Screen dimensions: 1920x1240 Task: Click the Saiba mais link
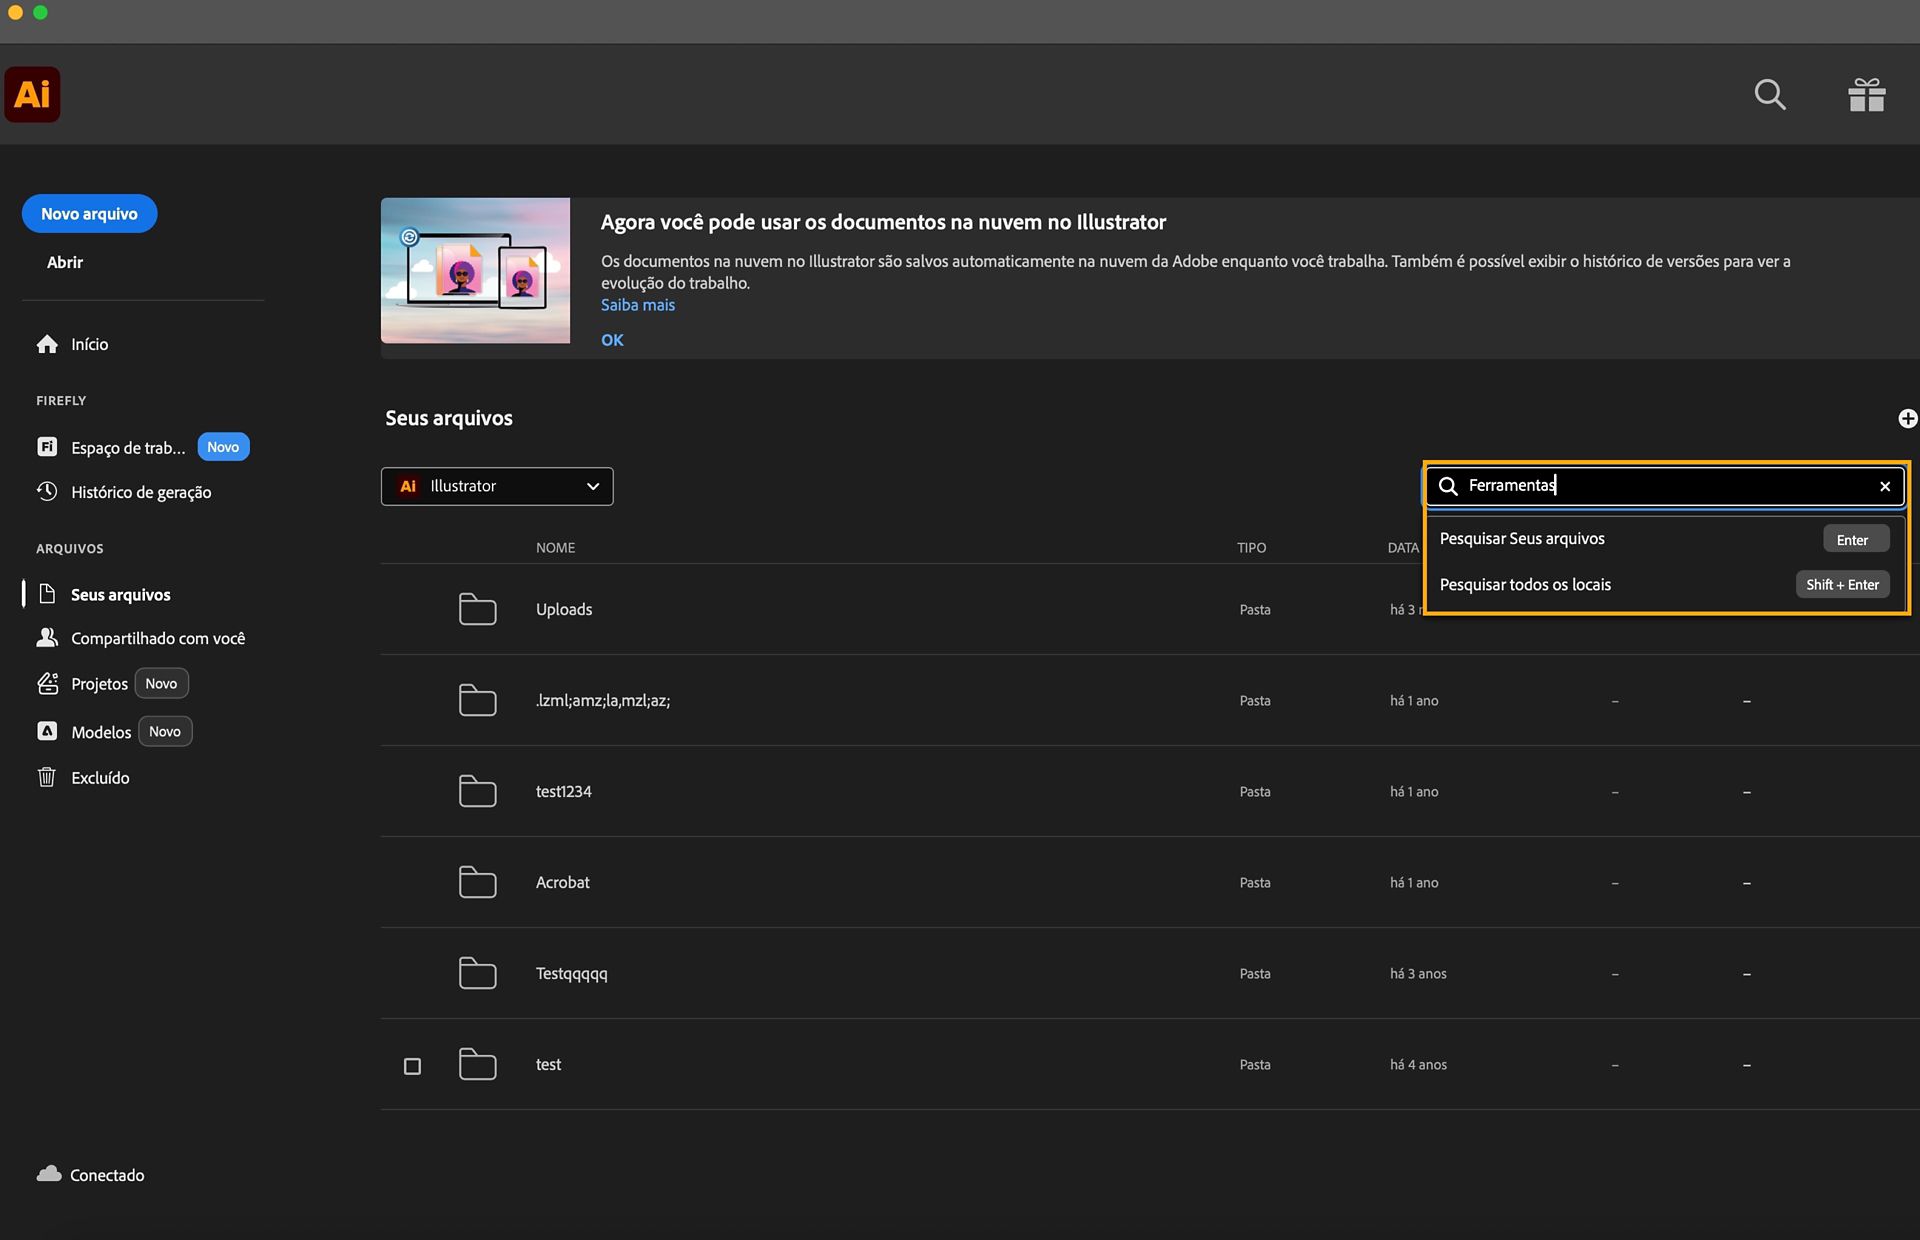[638, 305]
